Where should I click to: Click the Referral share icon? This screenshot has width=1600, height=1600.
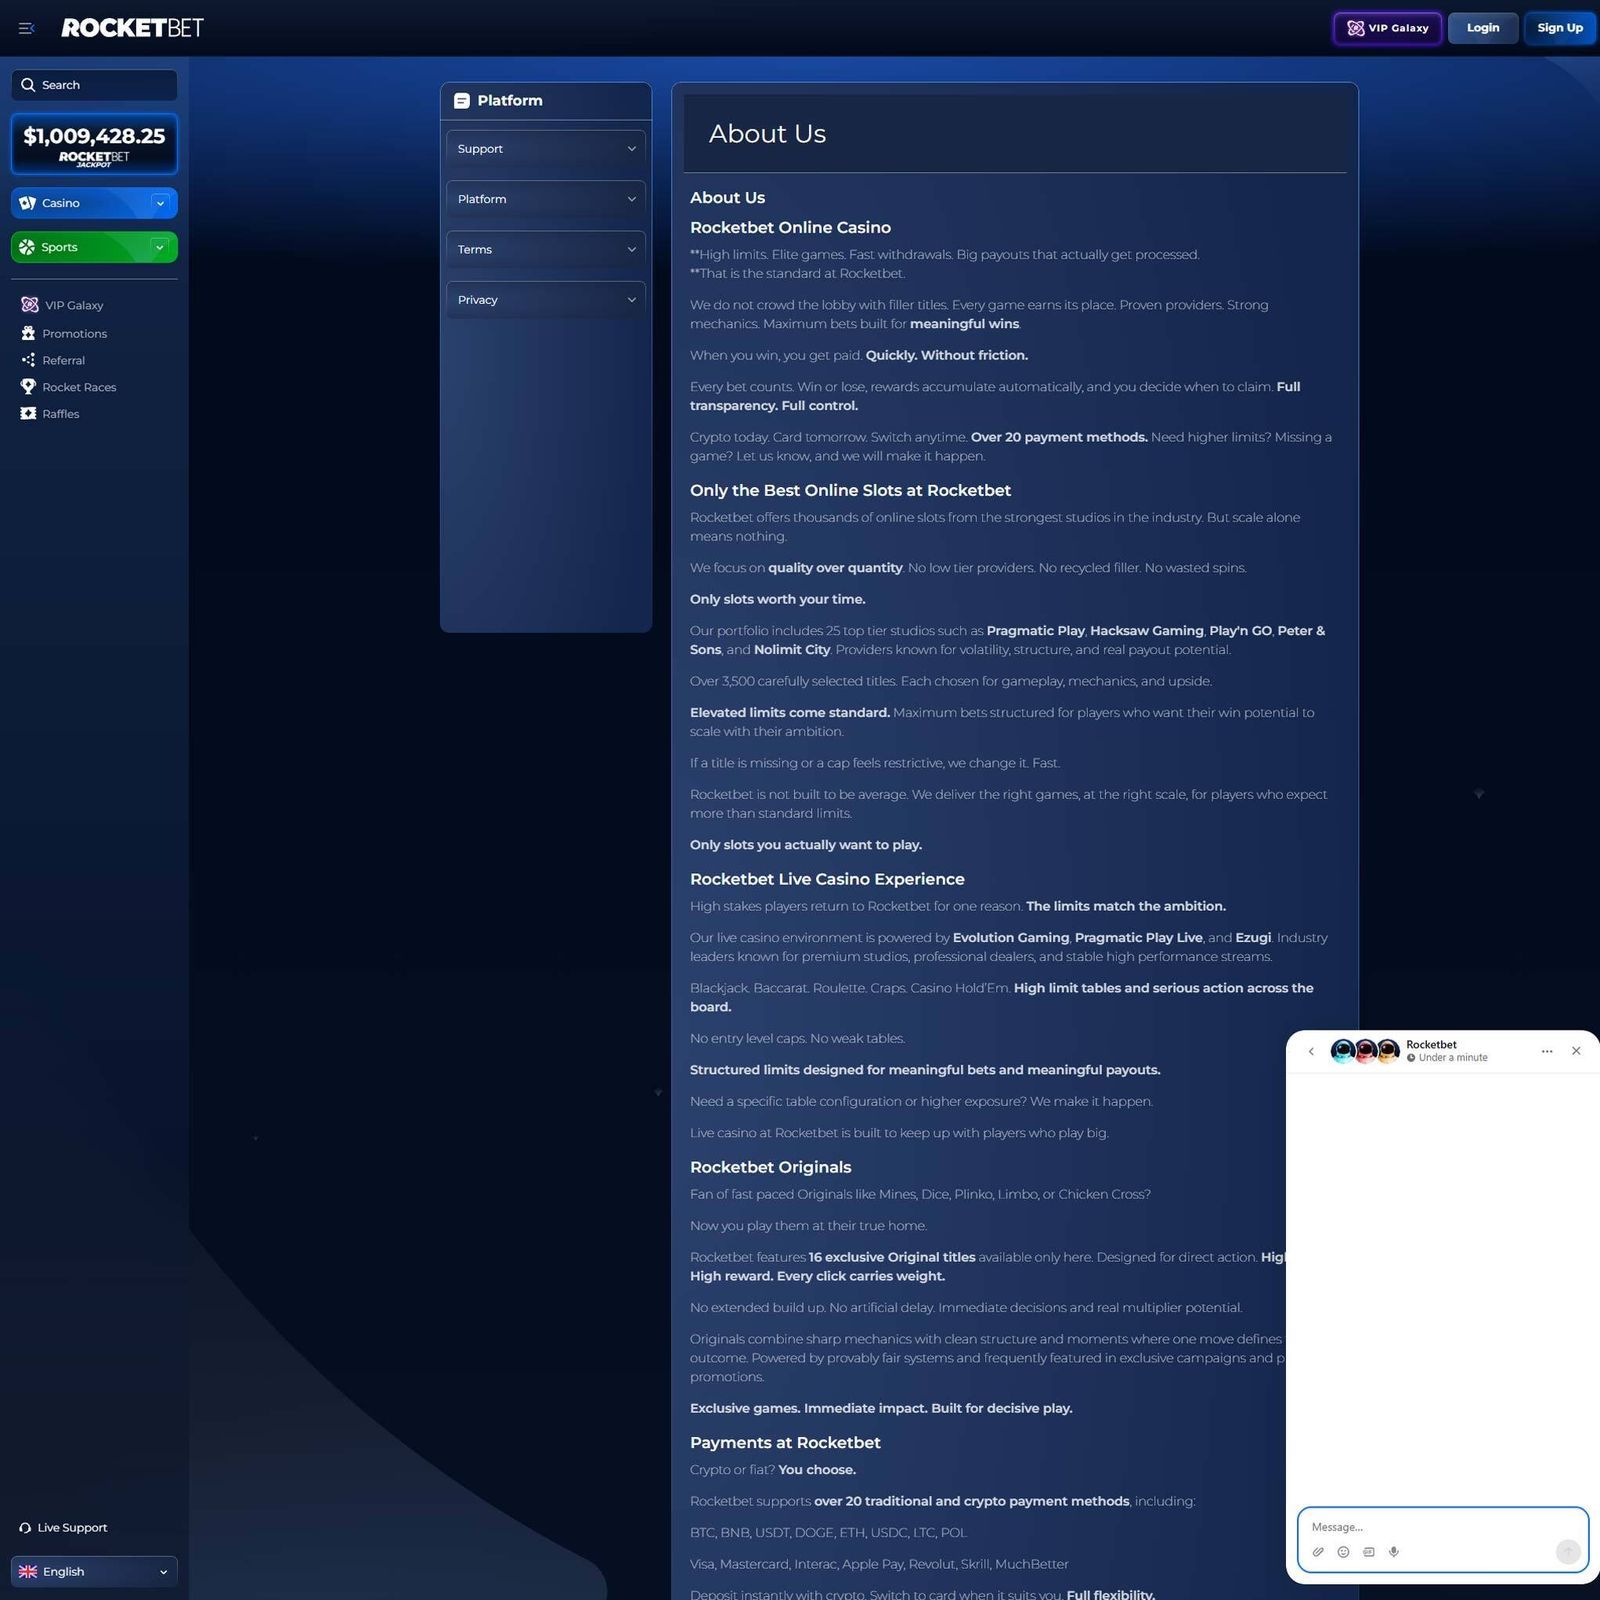point(28,360)
